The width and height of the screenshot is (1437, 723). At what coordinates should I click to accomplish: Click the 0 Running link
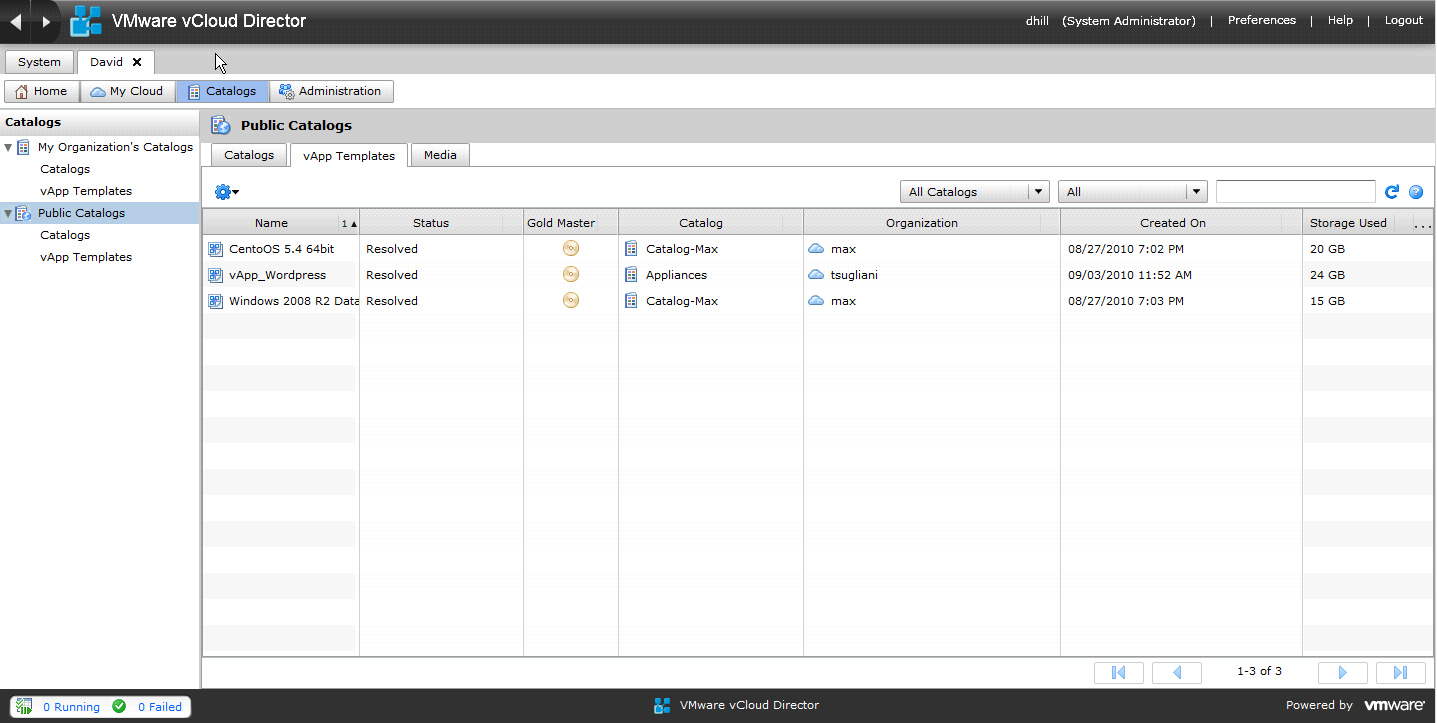pyautogui.click(x=71, y=707)
